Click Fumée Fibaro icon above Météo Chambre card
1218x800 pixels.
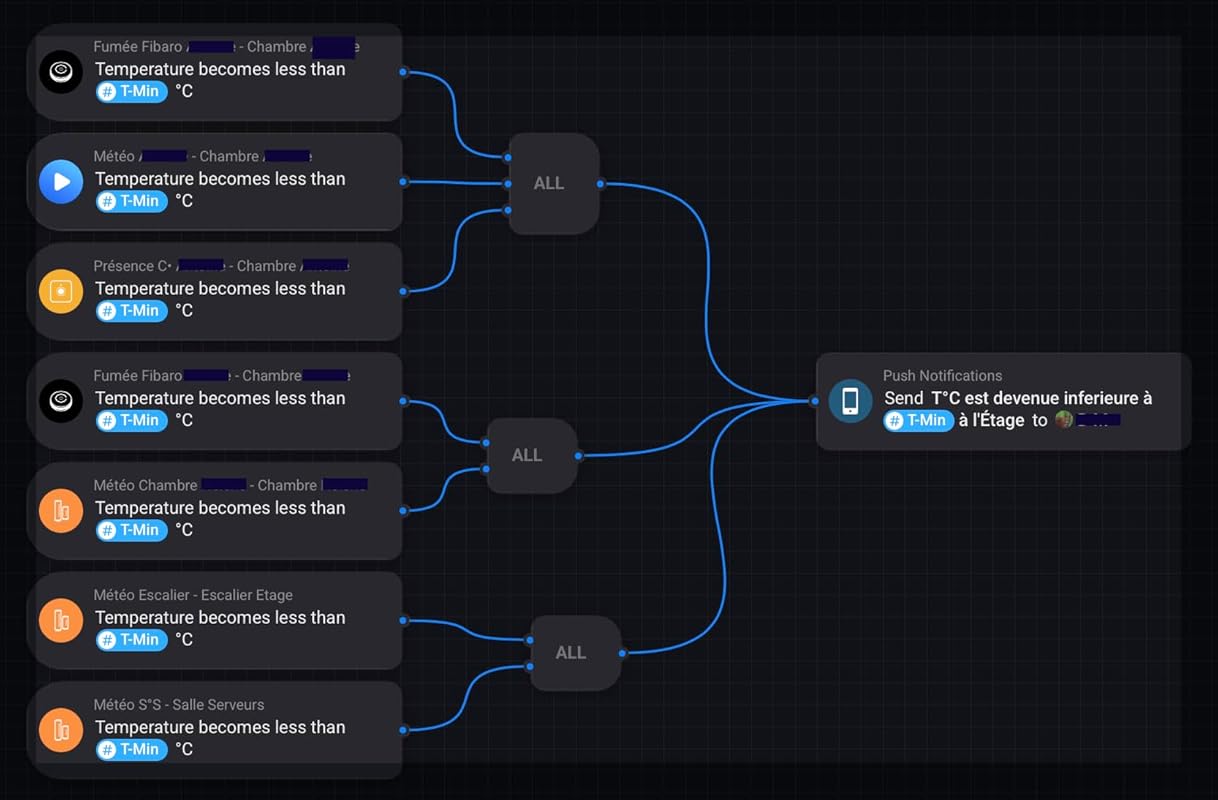[61, 401]
